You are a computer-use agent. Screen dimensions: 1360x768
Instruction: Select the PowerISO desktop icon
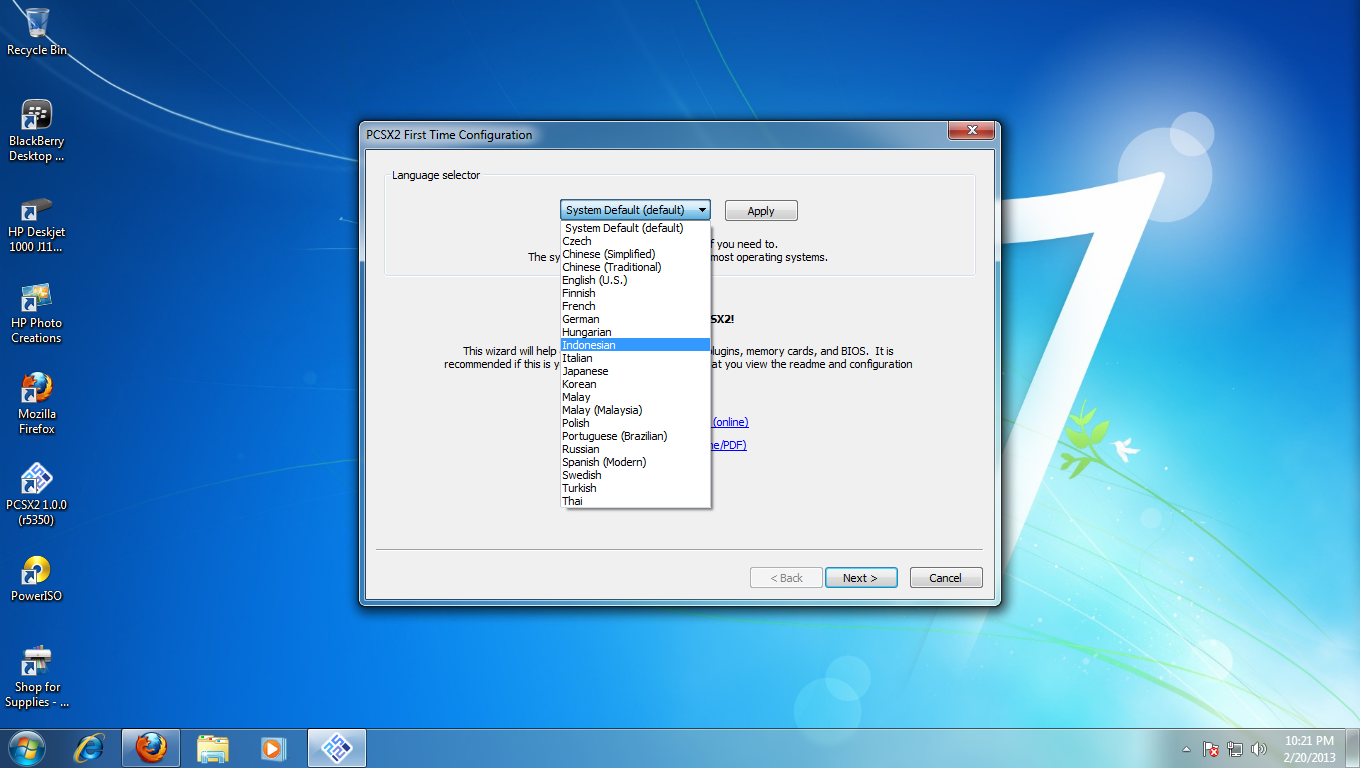[x=37, y=579]
